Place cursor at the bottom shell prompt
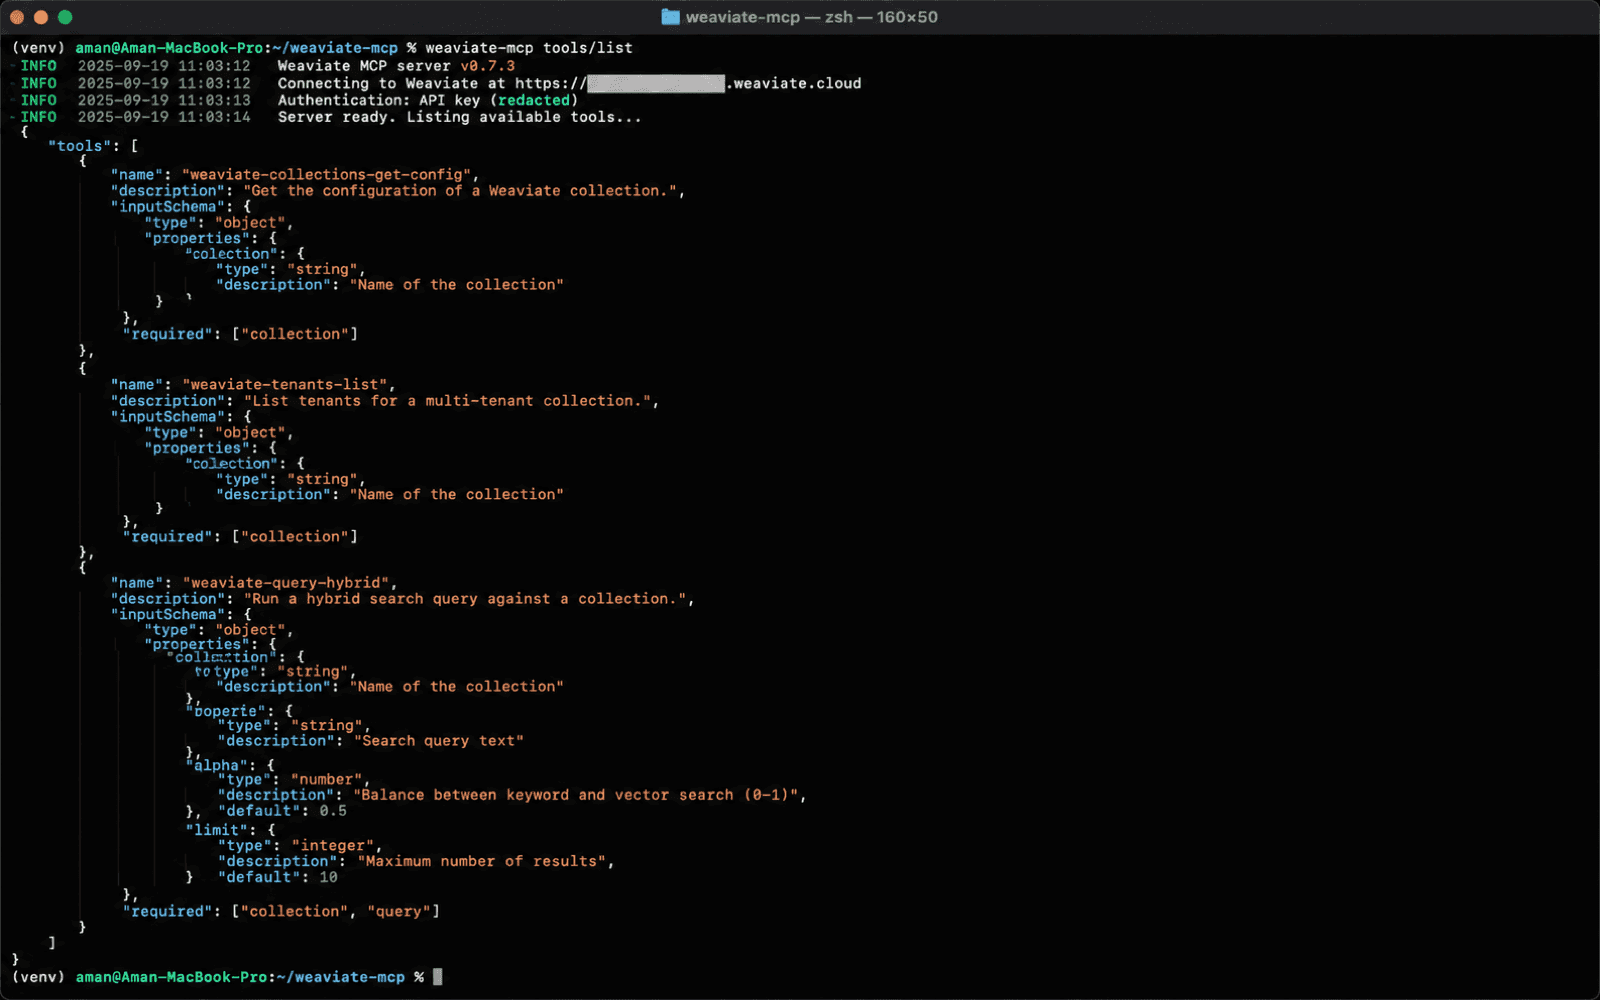This screenshot has height=1000, width=1600. [438, 977]
